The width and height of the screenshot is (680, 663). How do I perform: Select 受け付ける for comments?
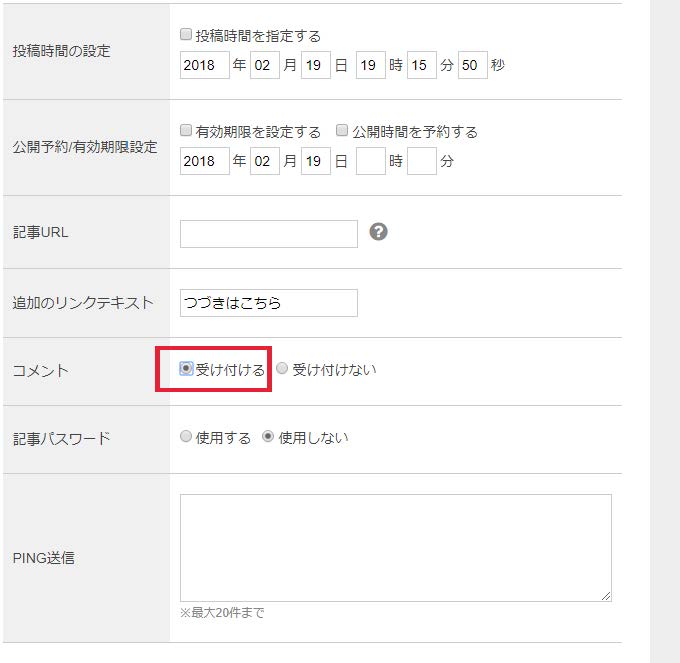[186, 369]
